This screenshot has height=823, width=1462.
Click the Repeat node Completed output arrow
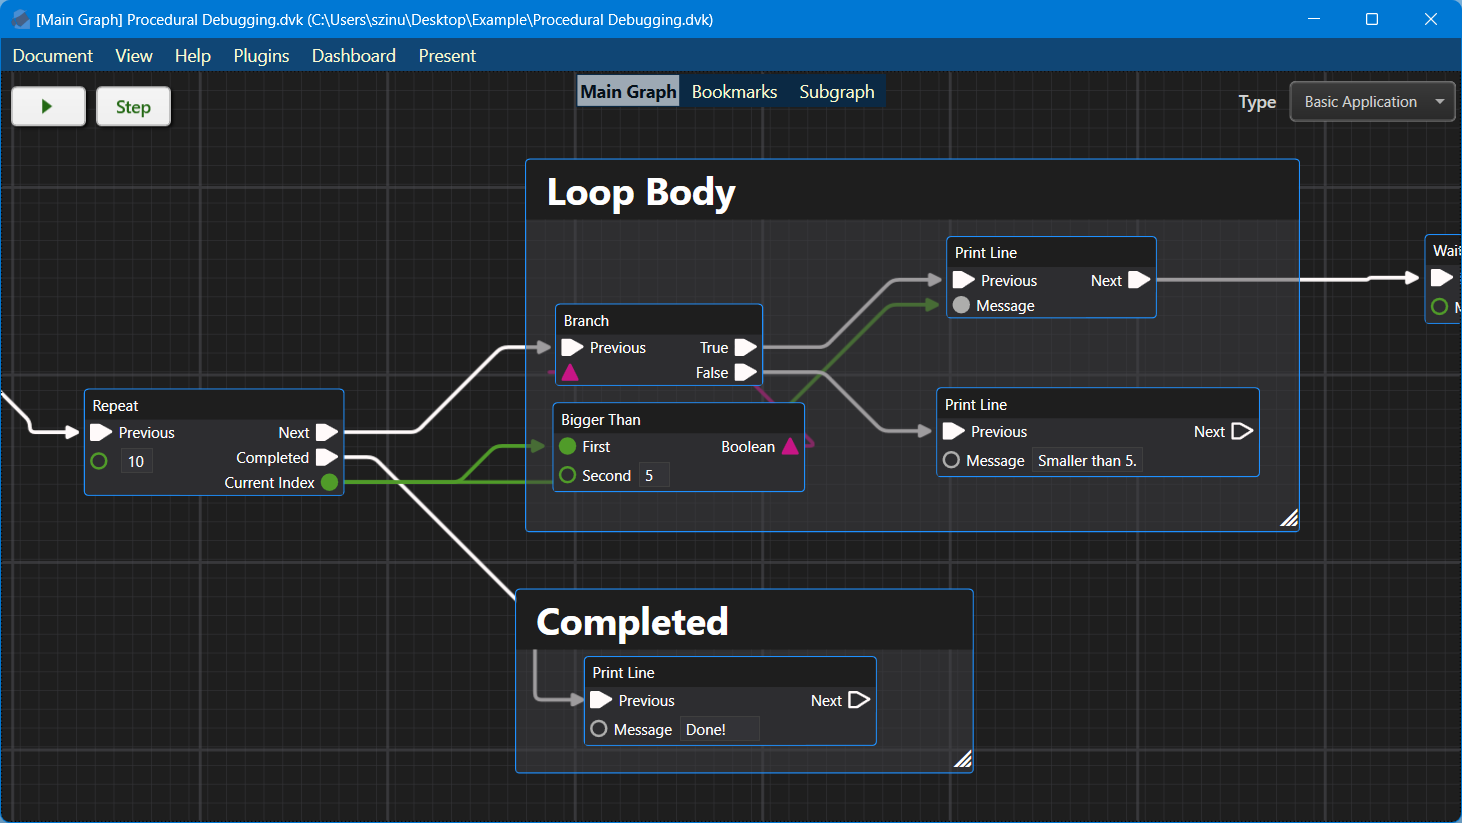(327, 457)
